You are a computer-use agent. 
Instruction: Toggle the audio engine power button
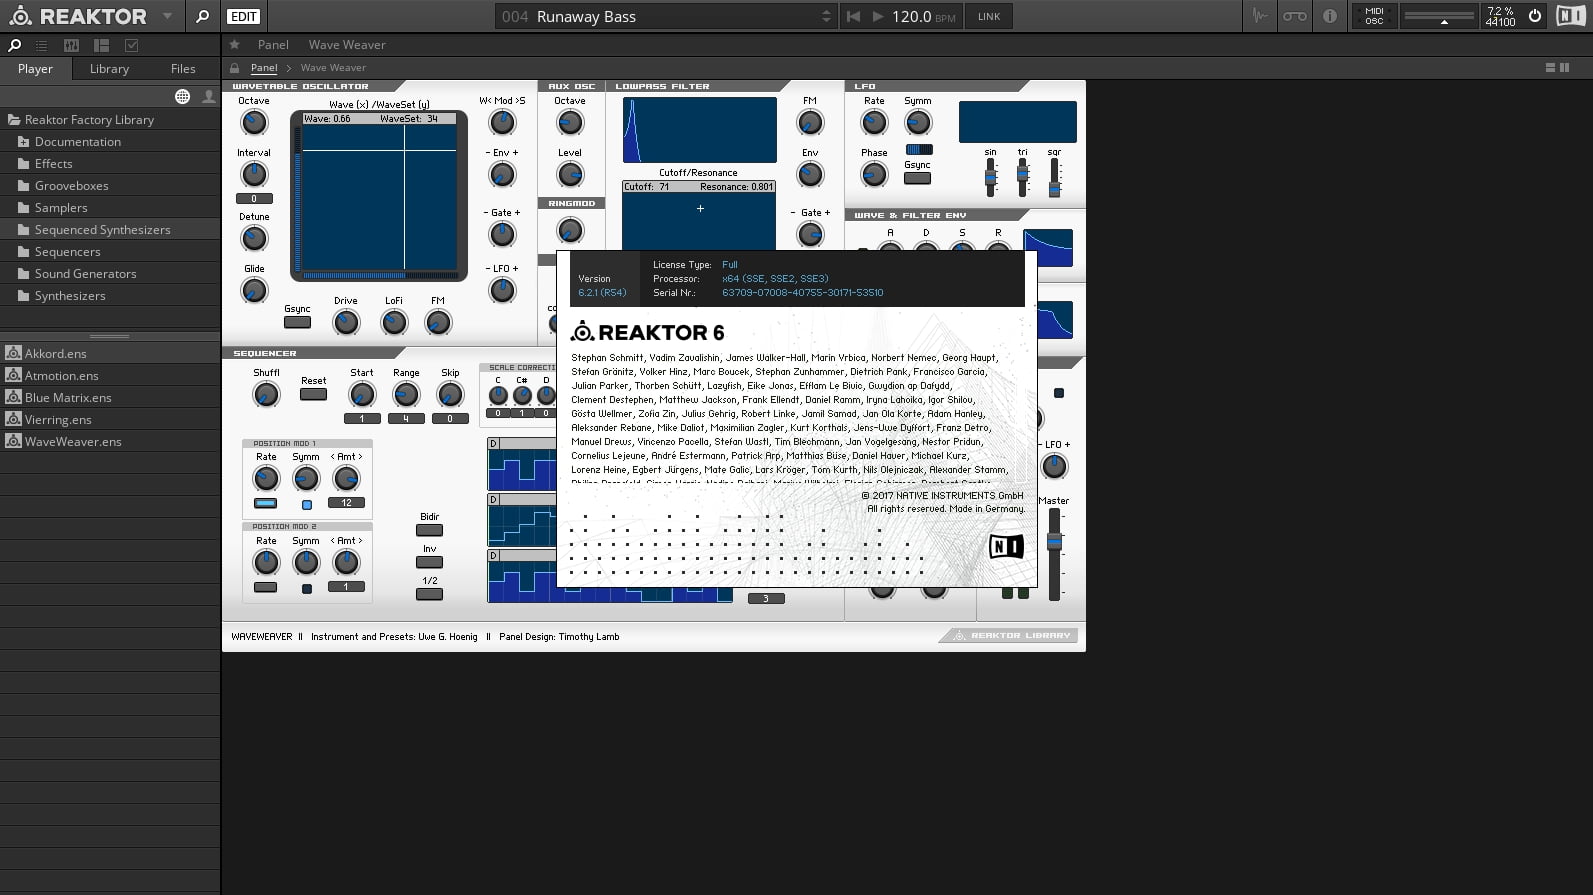point(1535,16)
